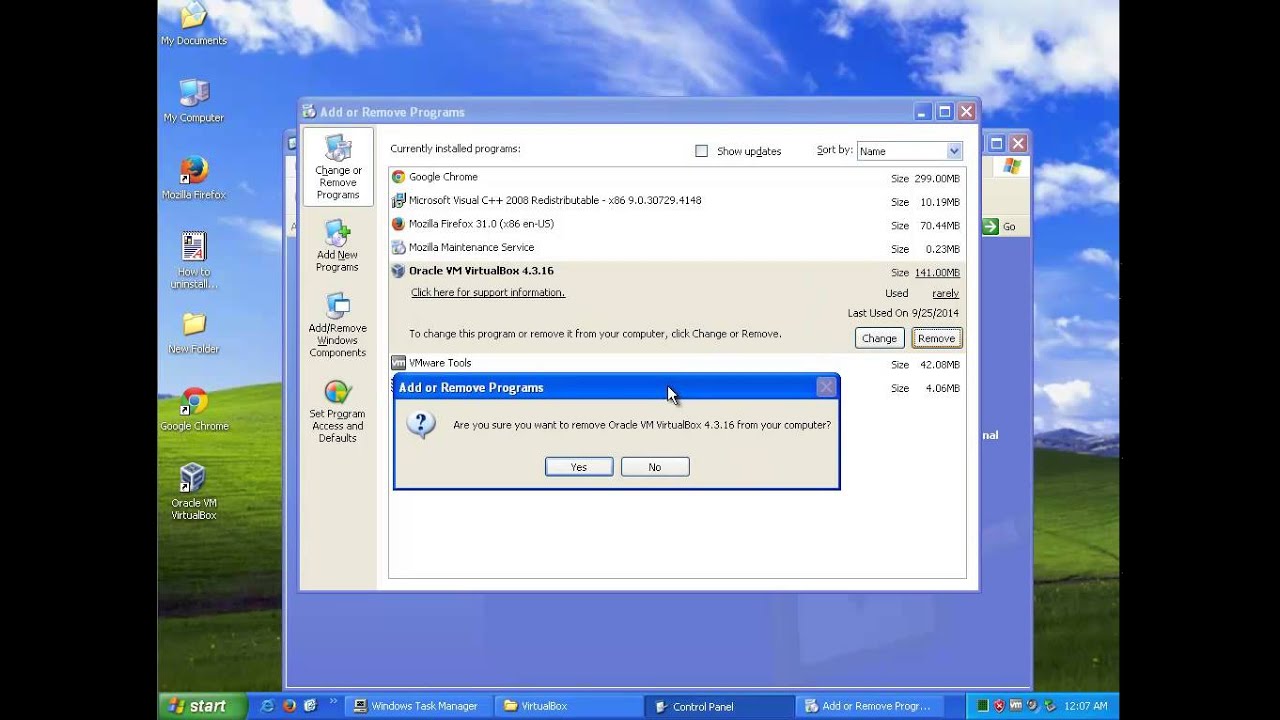1280x720 pixels.
Task: Open My Computer desktop icon
Action: [194, 100]
